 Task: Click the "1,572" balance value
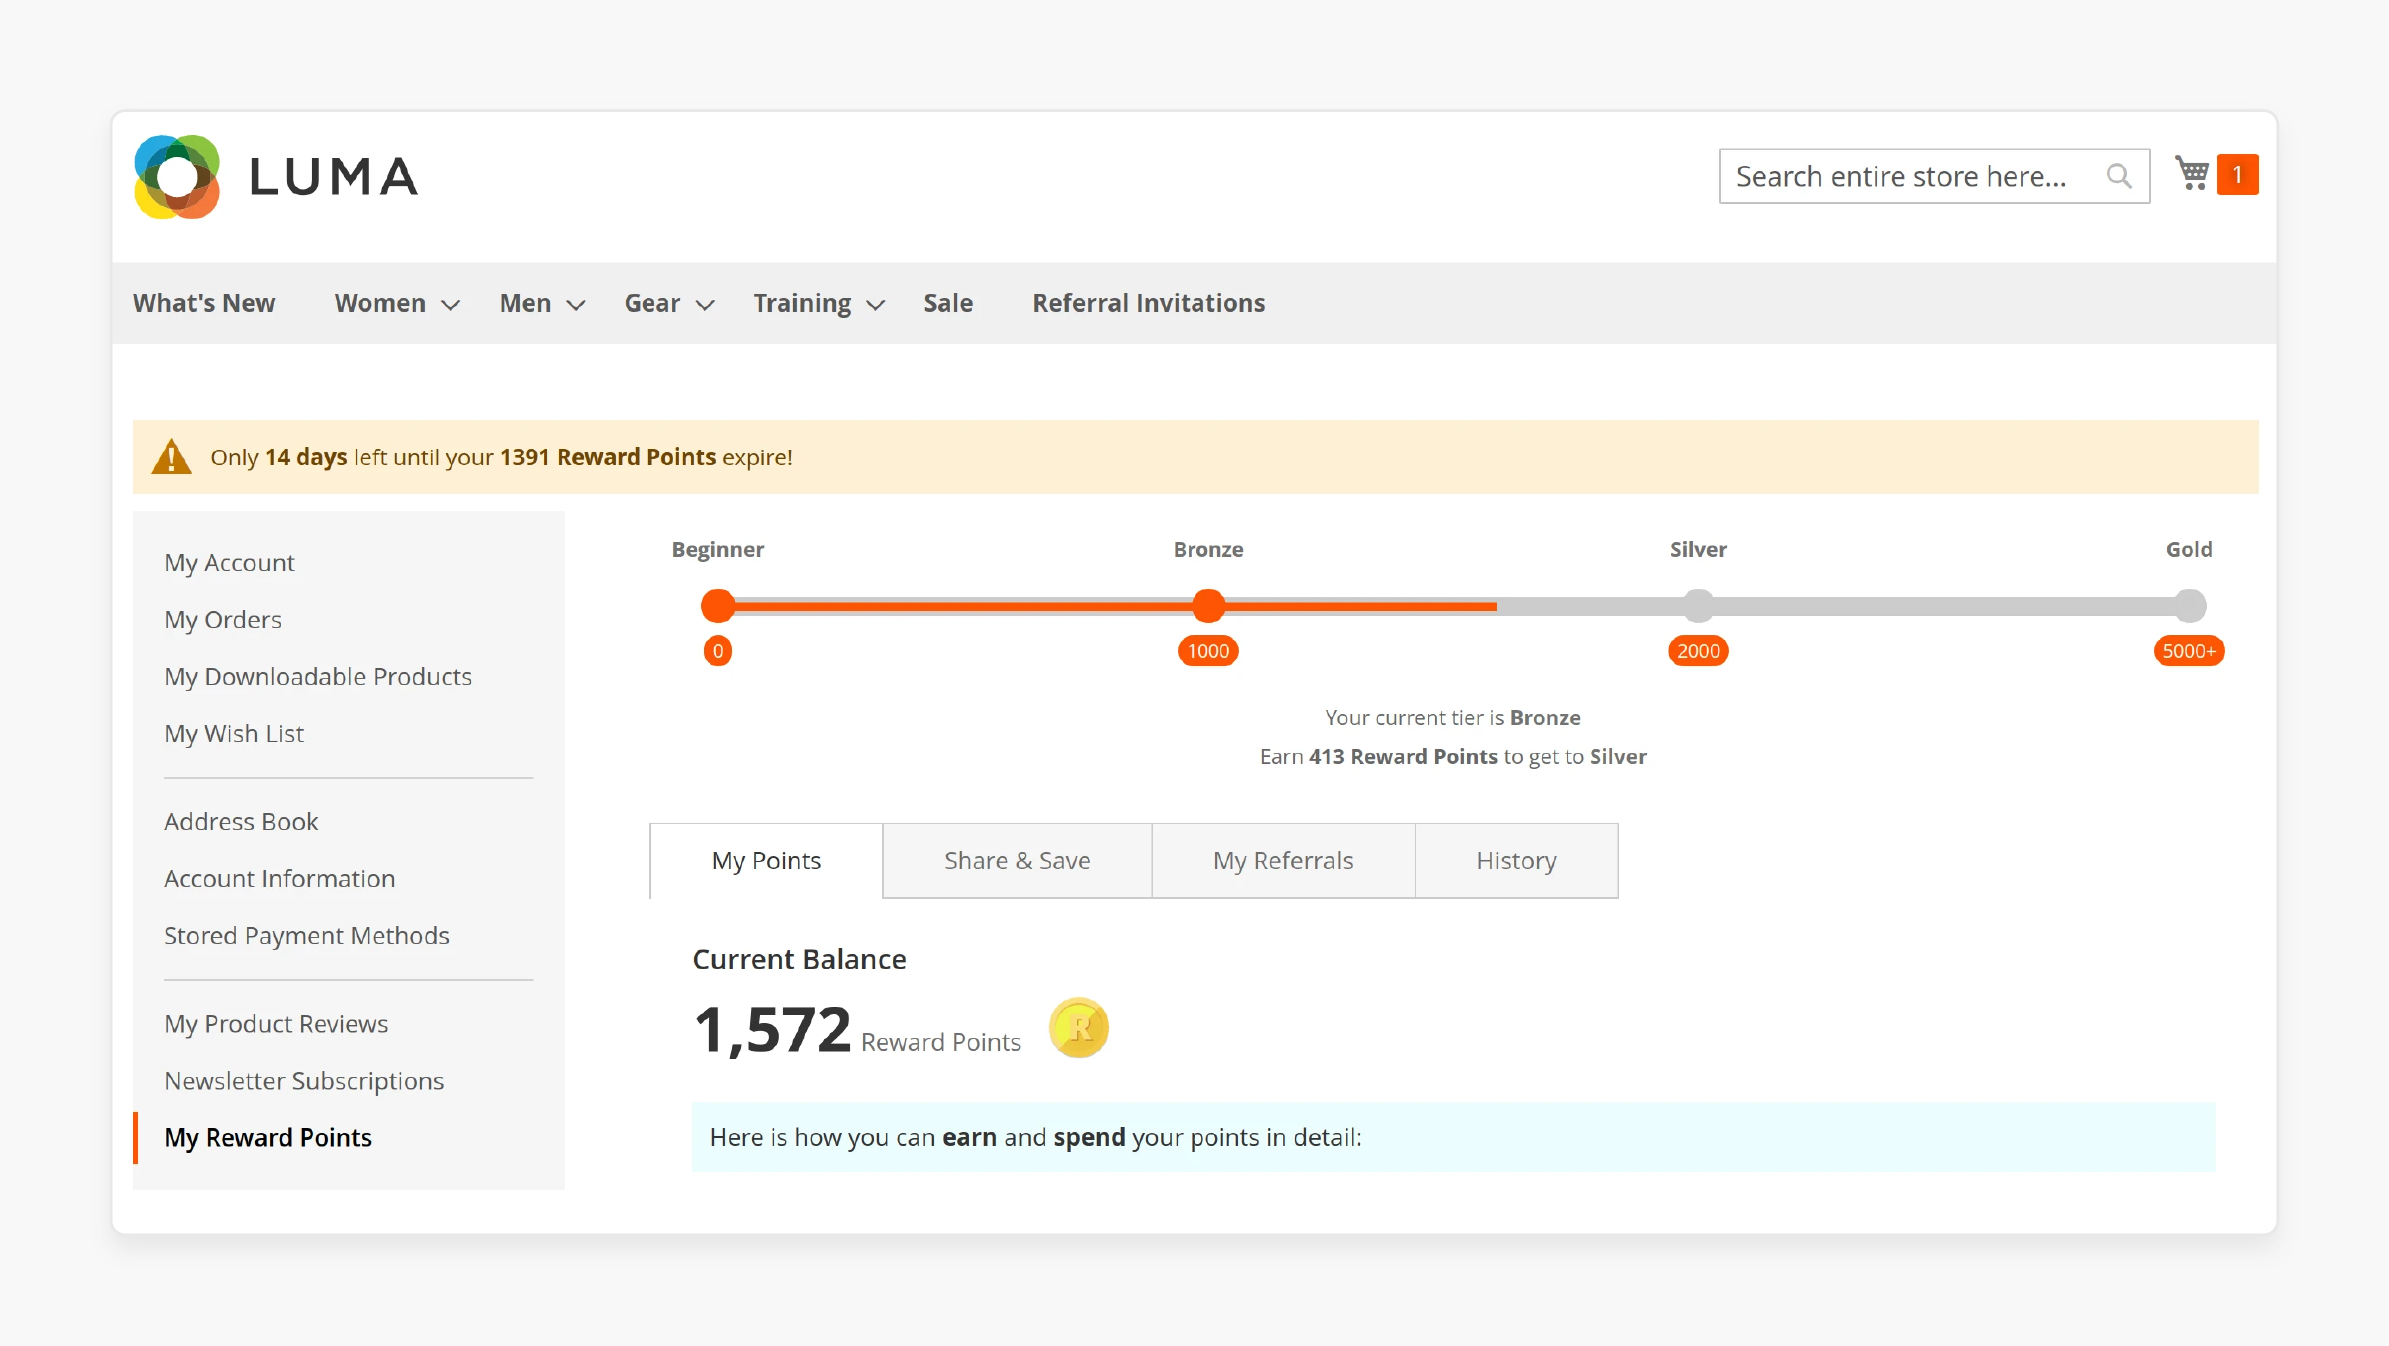click(x=772, y=1029)
